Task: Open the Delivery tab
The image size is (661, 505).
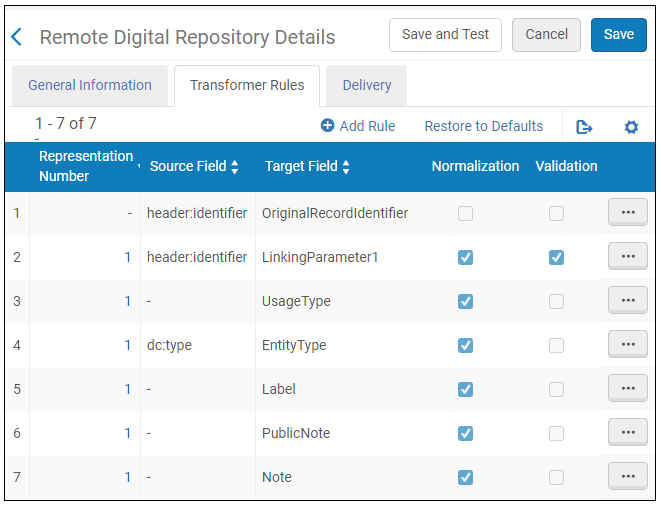Action: click(367, 85)
